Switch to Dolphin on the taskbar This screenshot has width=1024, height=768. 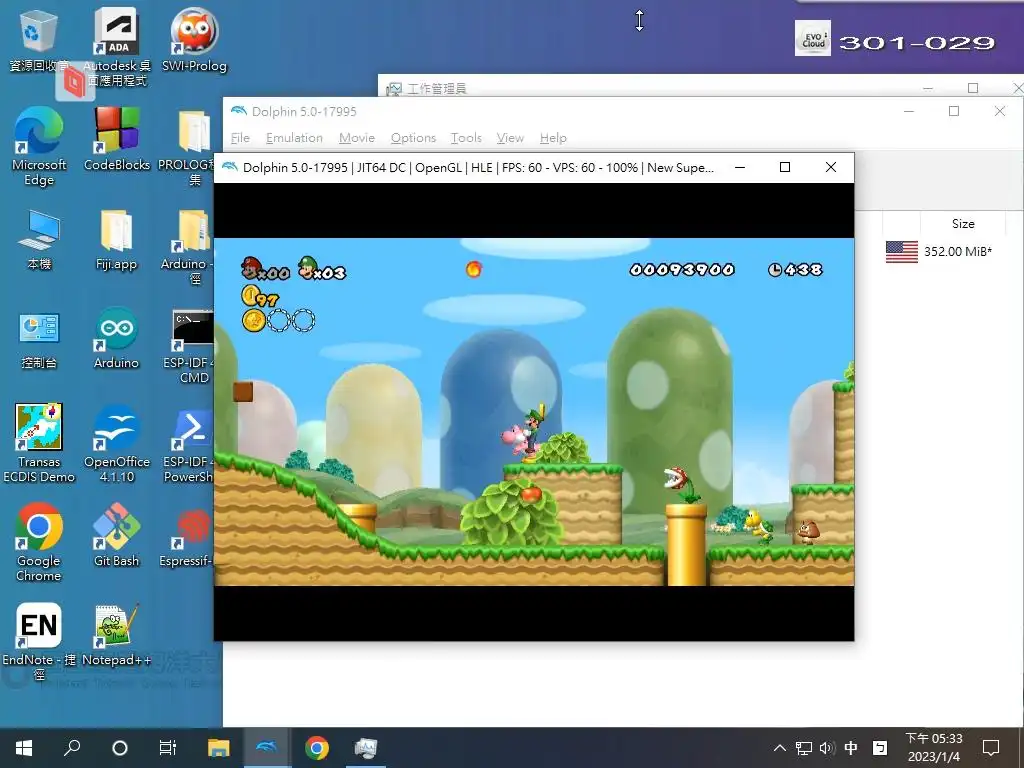coord(267,748)
